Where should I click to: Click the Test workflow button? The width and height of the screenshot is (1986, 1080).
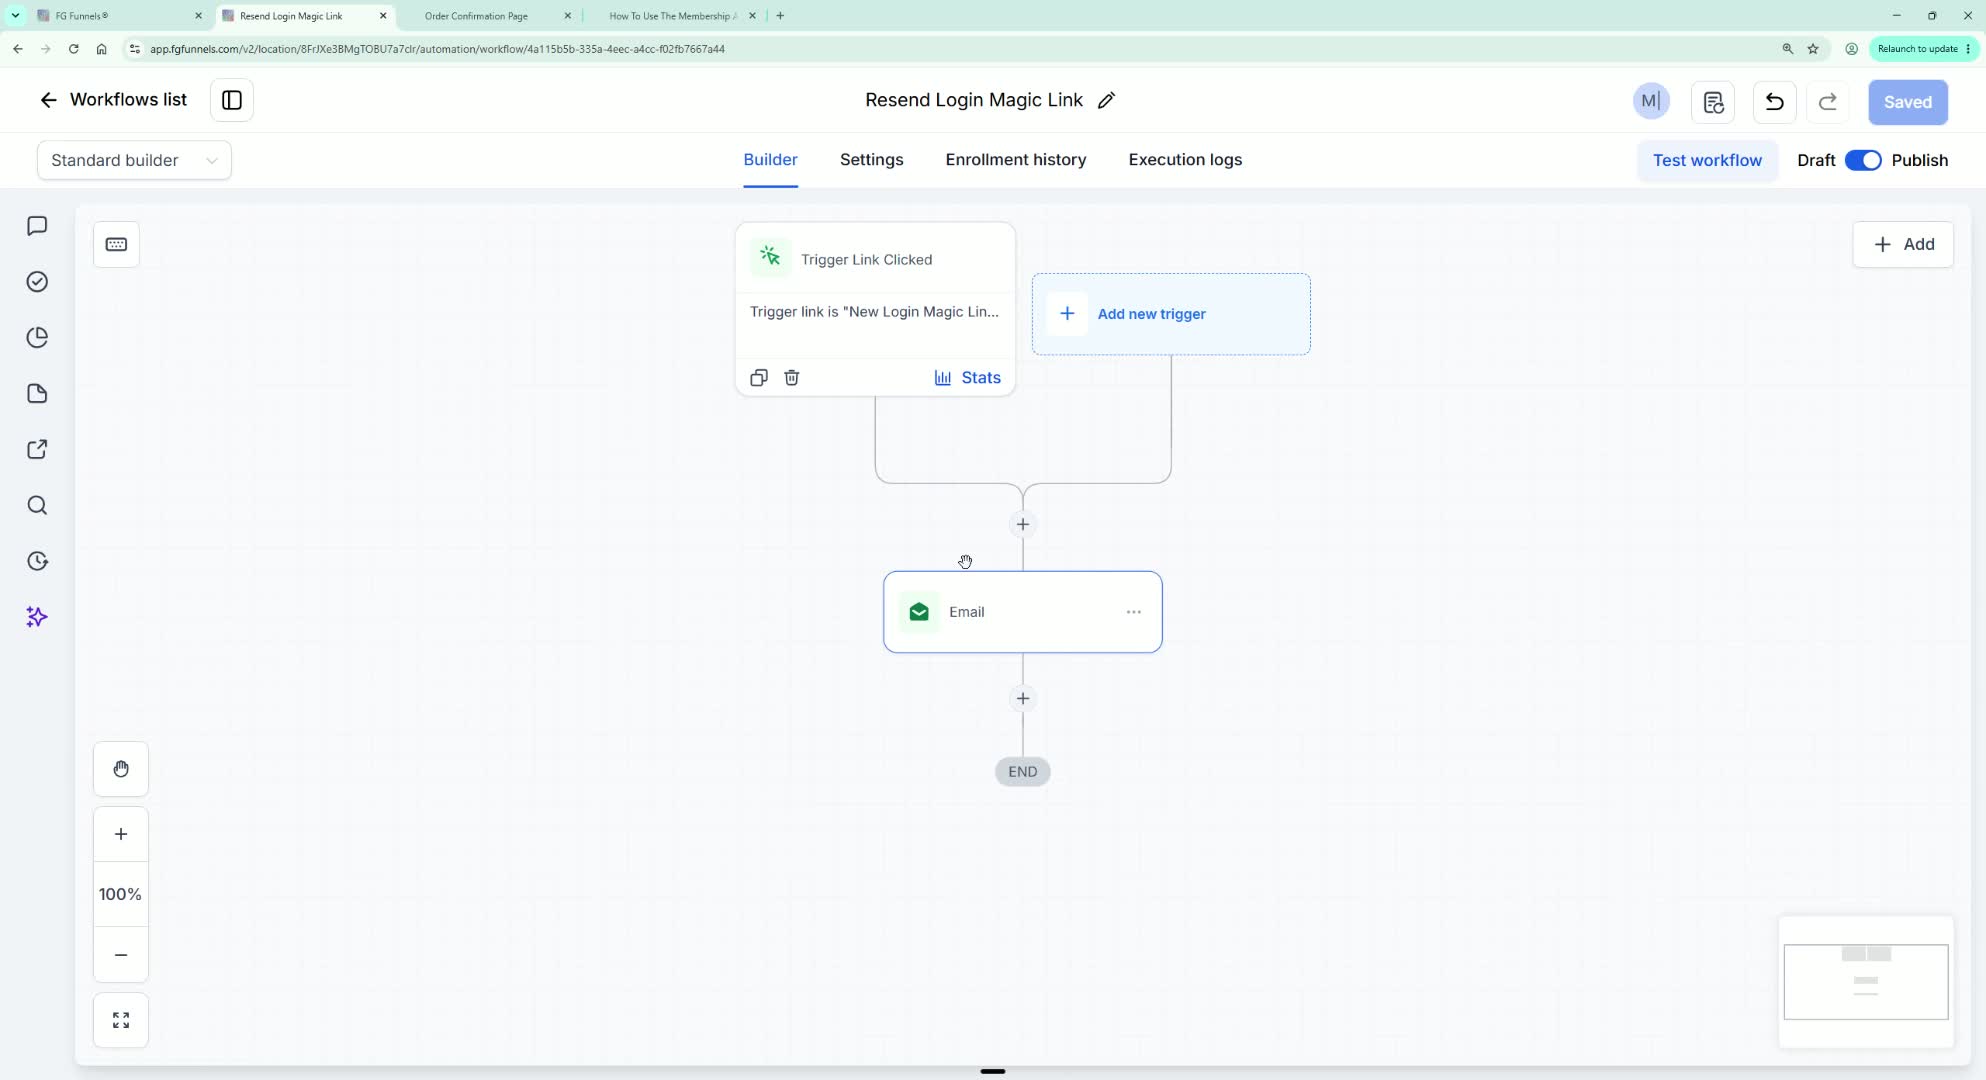[x=1707, y=160]
